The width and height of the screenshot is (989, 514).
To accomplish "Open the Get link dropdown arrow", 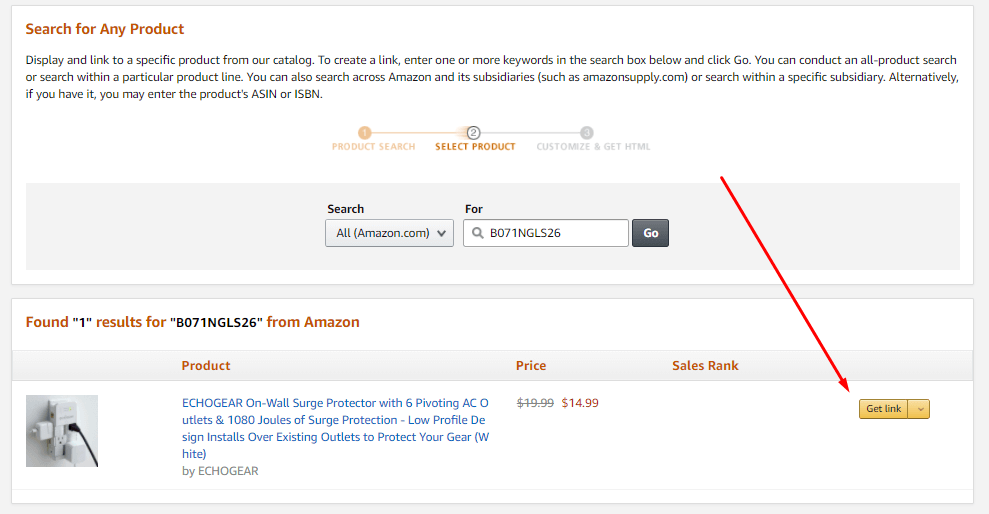I will point(920,409).
